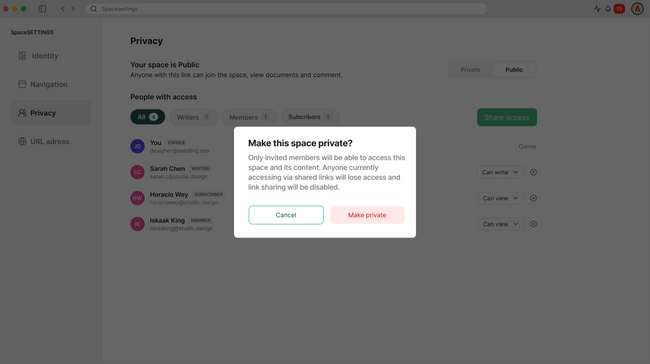Select the Public visibility option
The height and width of the screenshot is (364, 650).
coord(514,70)
